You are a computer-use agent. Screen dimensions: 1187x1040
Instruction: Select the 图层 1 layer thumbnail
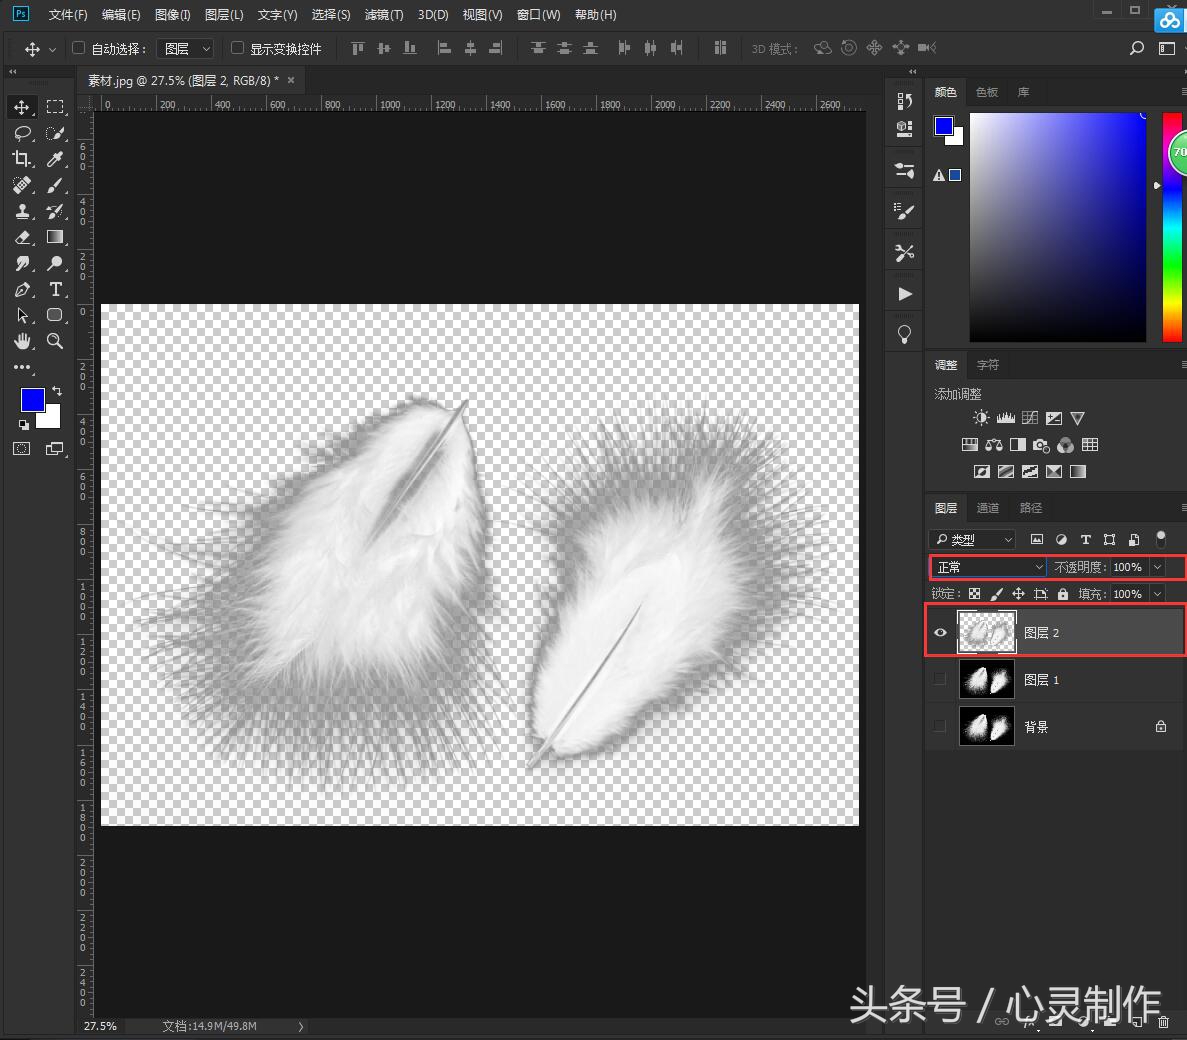(986, 680)
